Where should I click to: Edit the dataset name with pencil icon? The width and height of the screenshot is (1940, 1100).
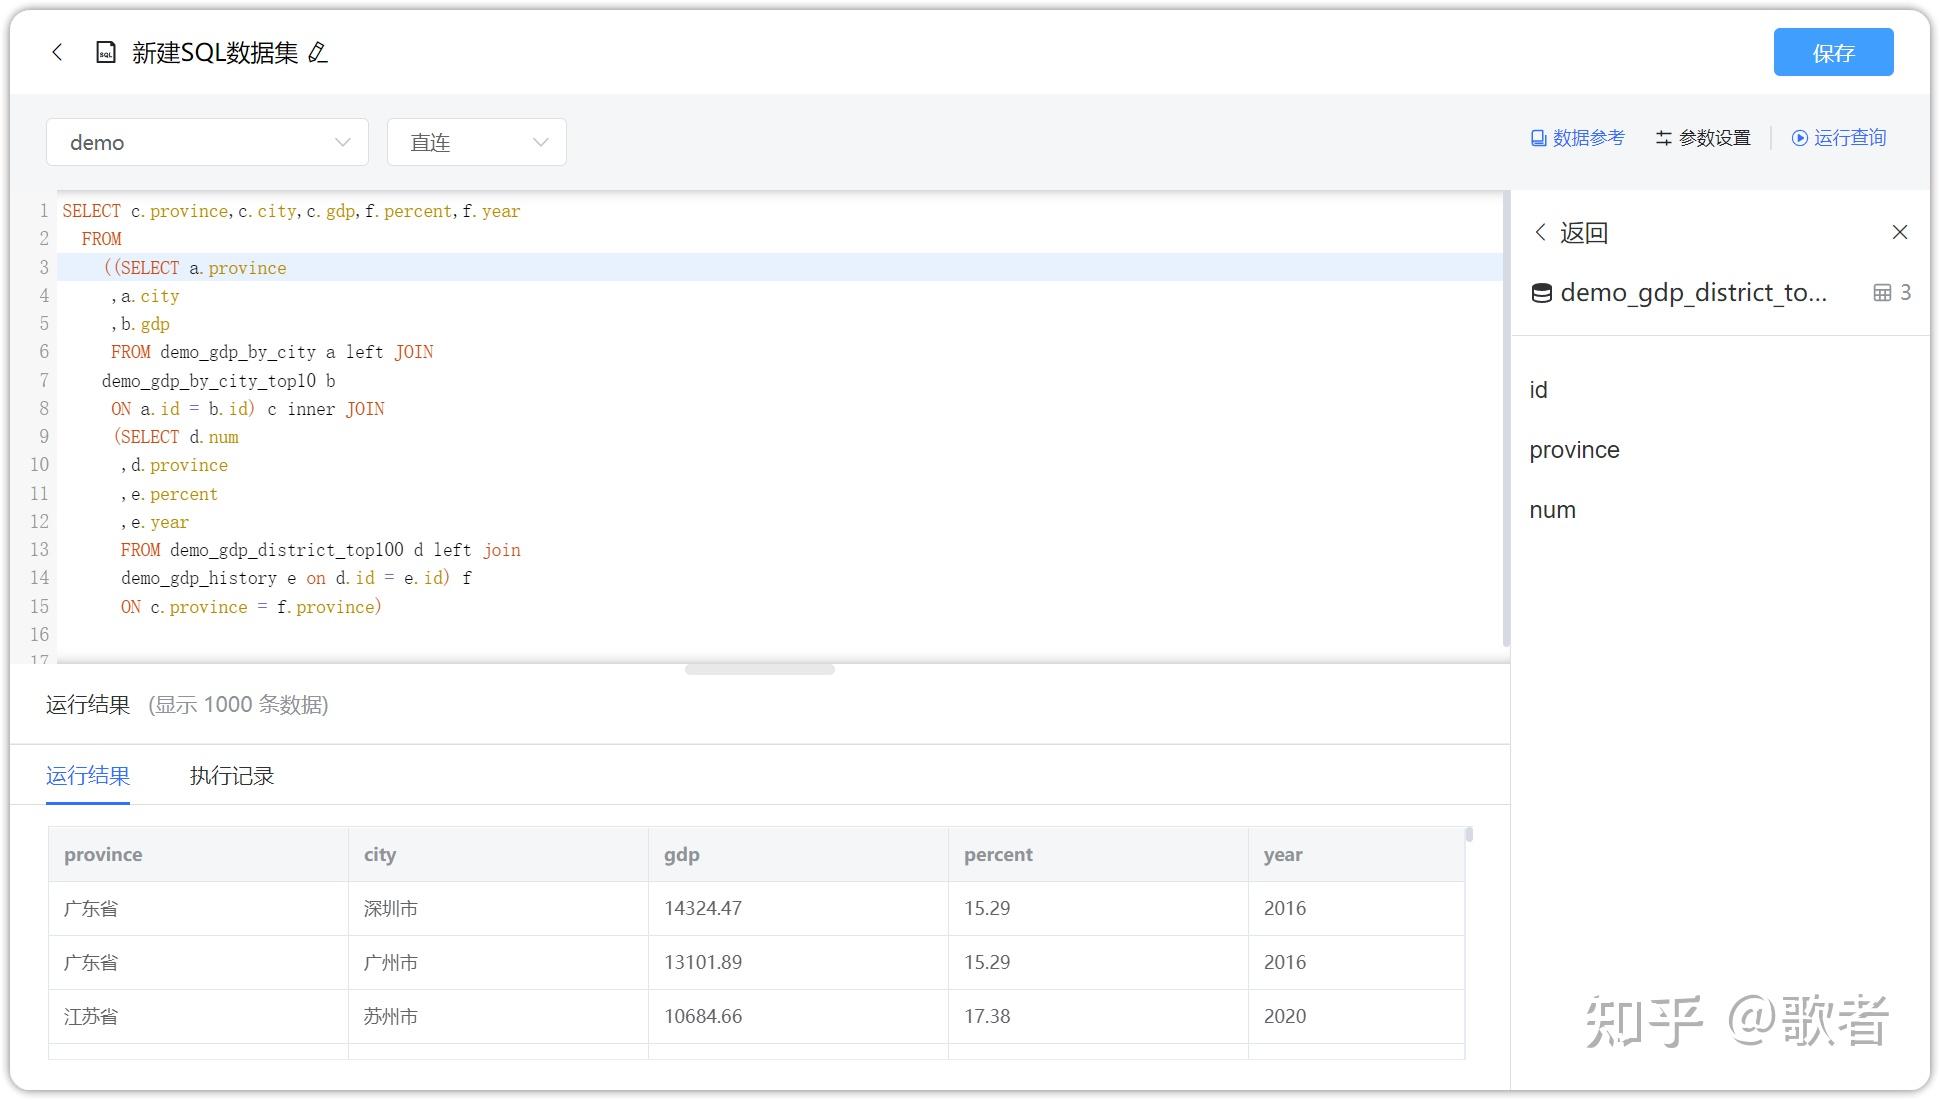pyautogui.click(x=318, y=53)
